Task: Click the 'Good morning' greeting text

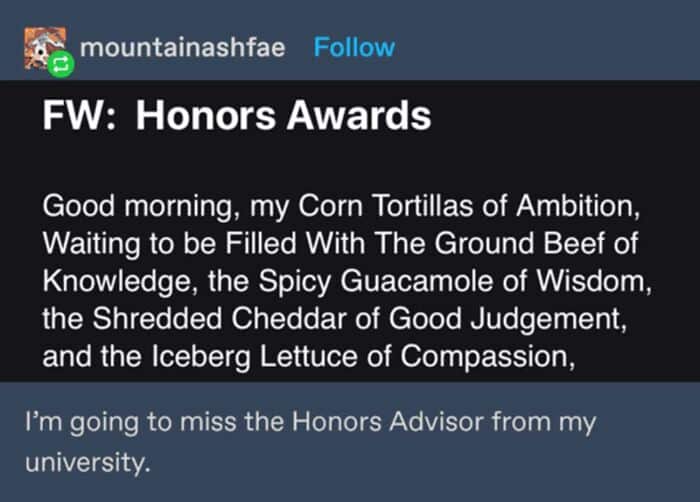Action: tap(138, 207)
